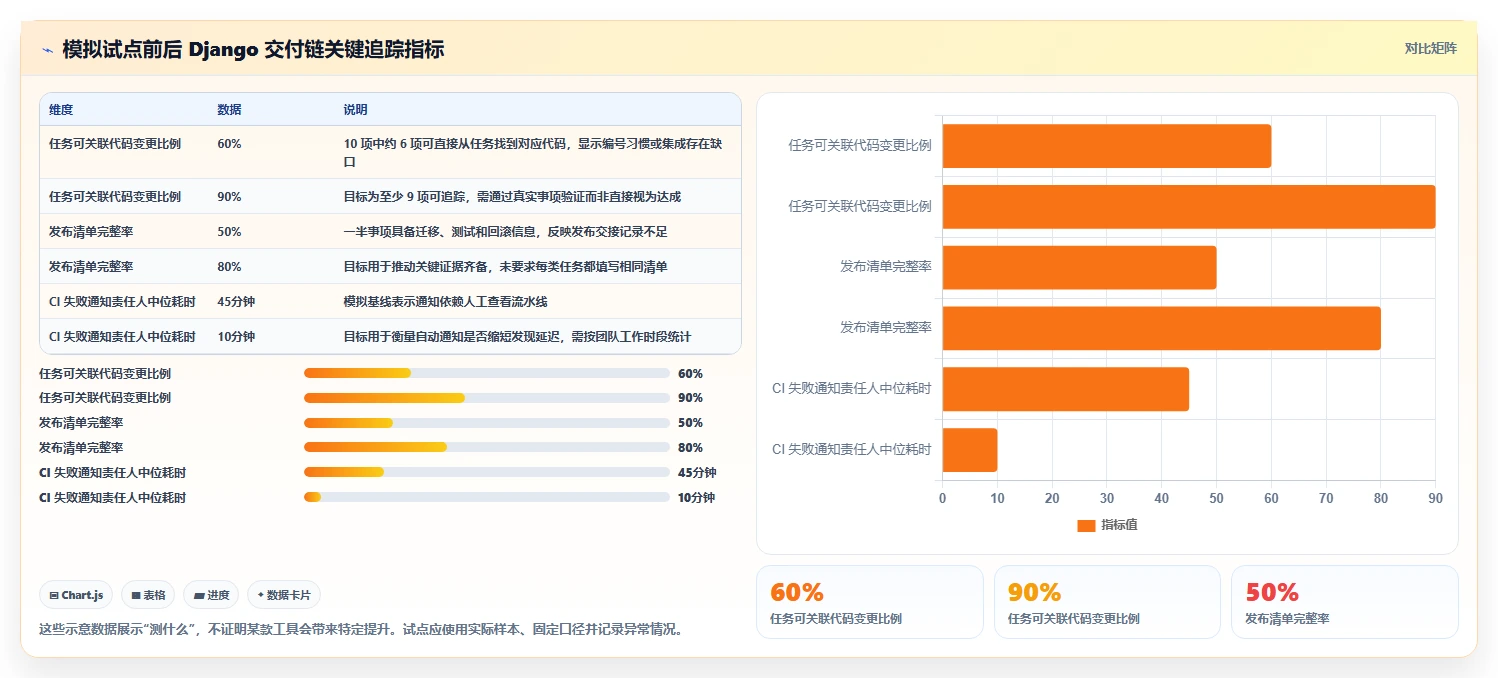The image size is (1498, 678).
Task: Click the description starting 目标为至少 9 项可追踪
Action: (x=512, y=196)
